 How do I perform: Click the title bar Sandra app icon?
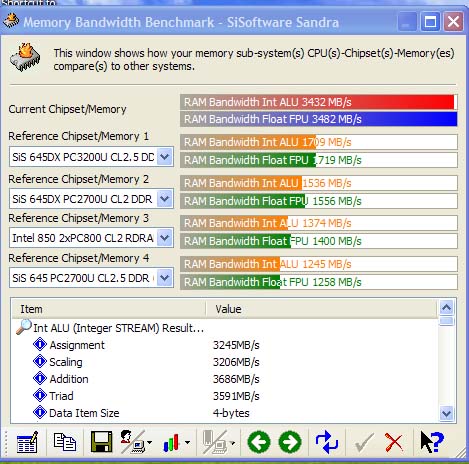[11, 21]
